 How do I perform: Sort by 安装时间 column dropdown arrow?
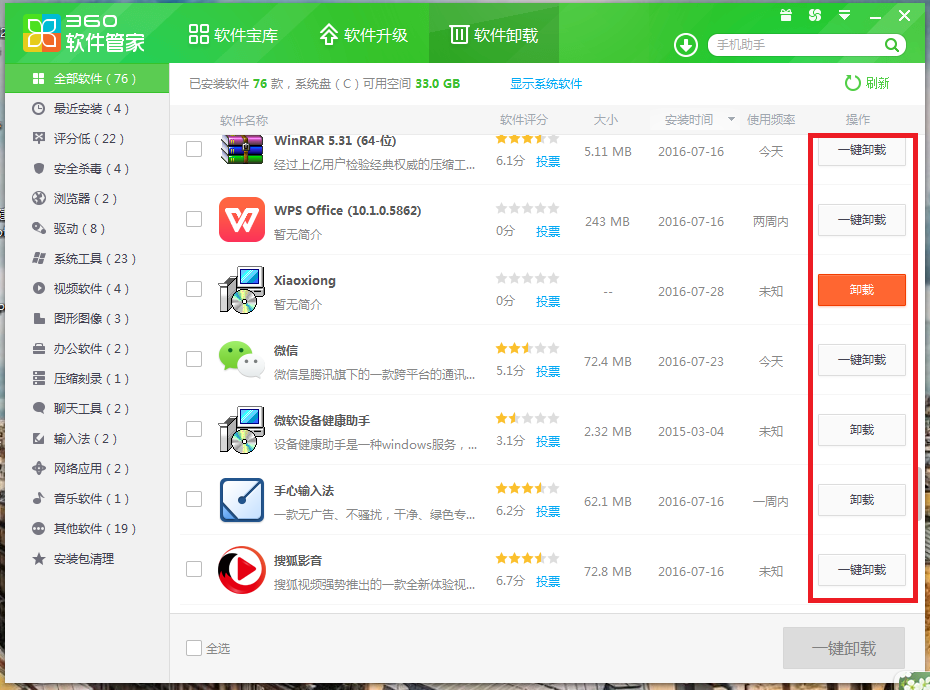731,119
